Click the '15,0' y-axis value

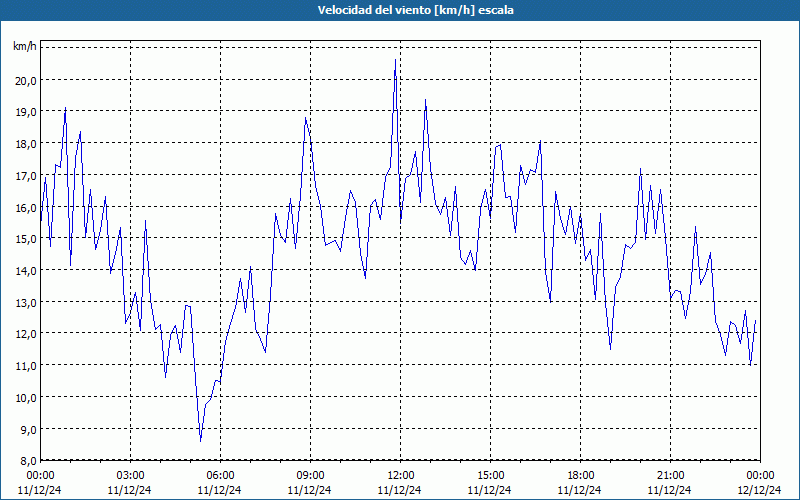pyautogui.click(x=28, y=239)
